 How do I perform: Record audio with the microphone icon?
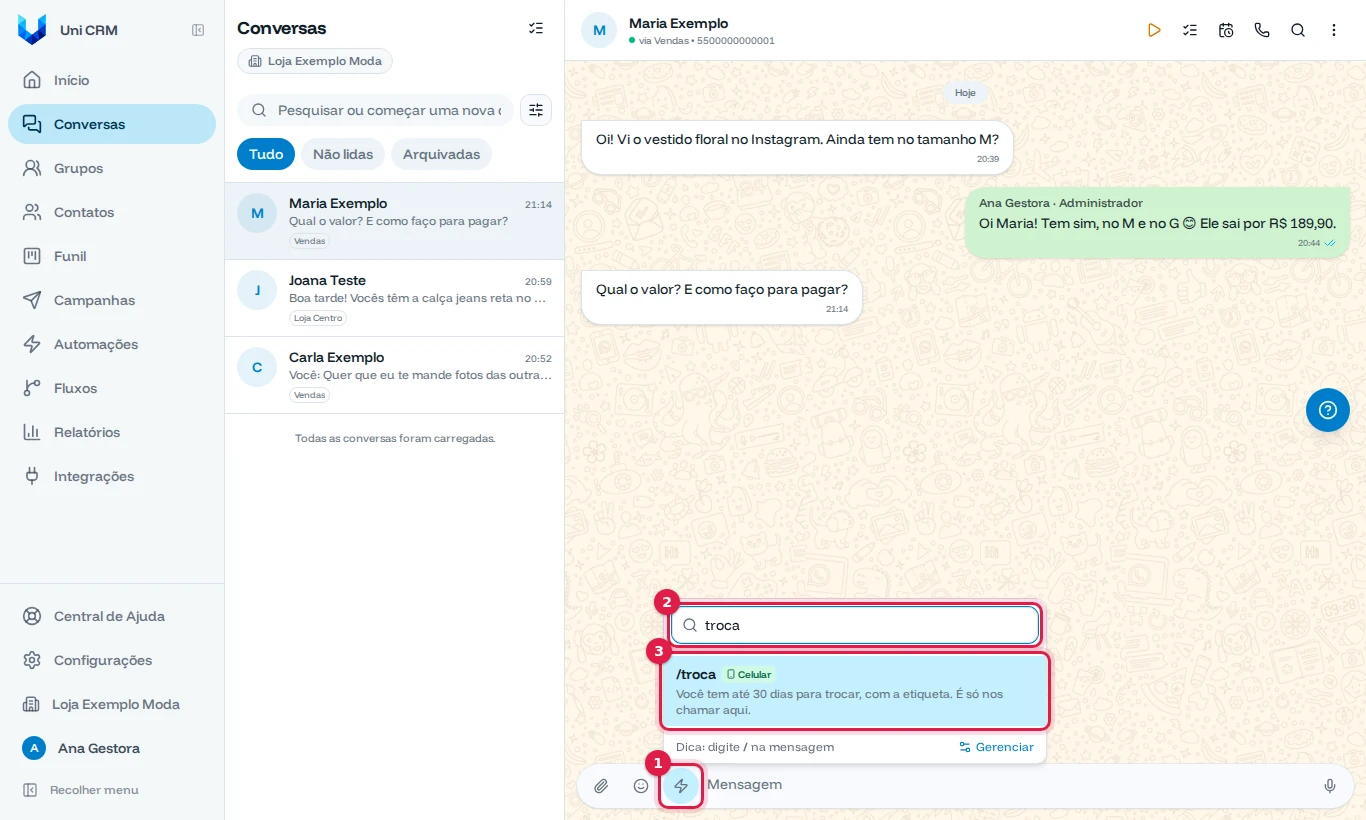pos(1330,786)
